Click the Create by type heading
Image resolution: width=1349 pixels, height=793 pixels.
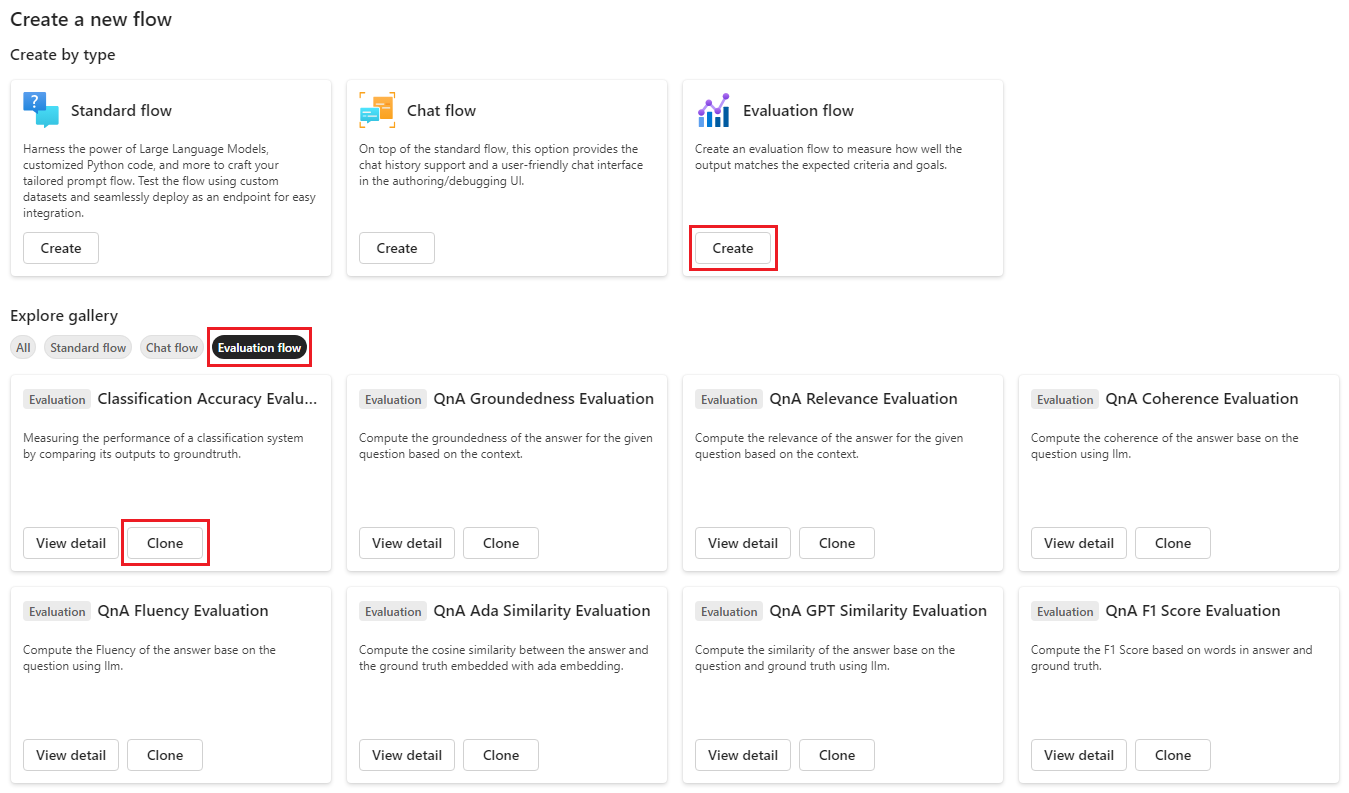pos(63,55)
